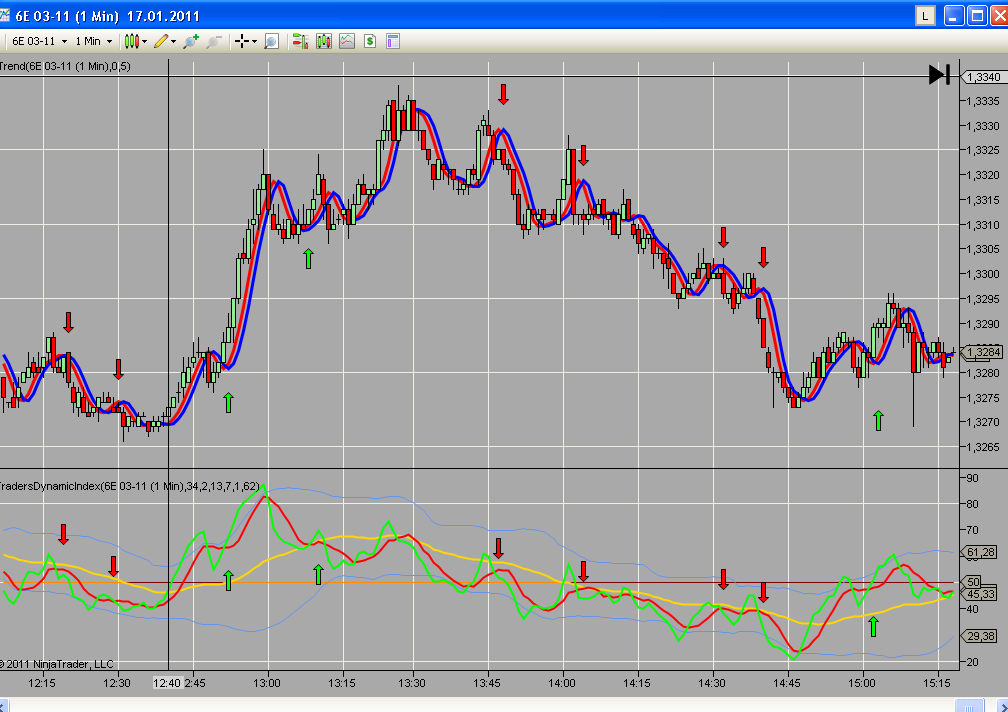Click the zoom frame magnifier icon
The height and width of the screenshot is (712, 1008).
pyautogui.click(x=271, y=42)
